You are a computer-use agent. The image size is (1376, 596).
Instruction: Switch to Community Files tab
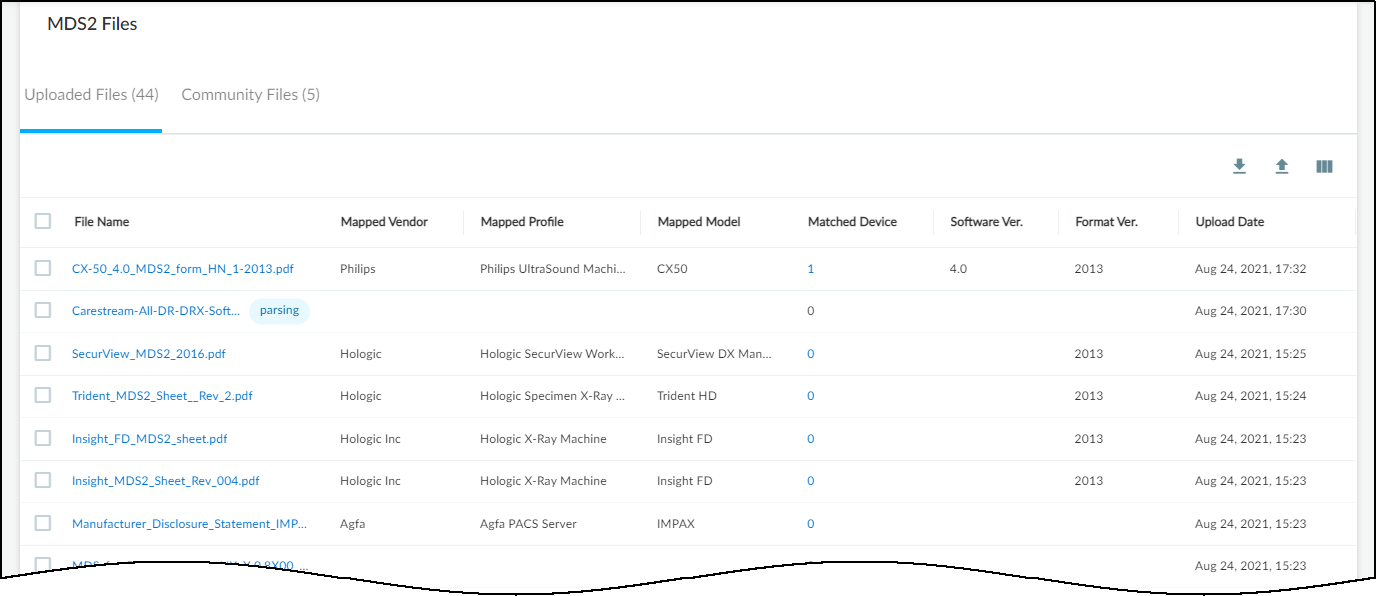click(x=250, y=95)
